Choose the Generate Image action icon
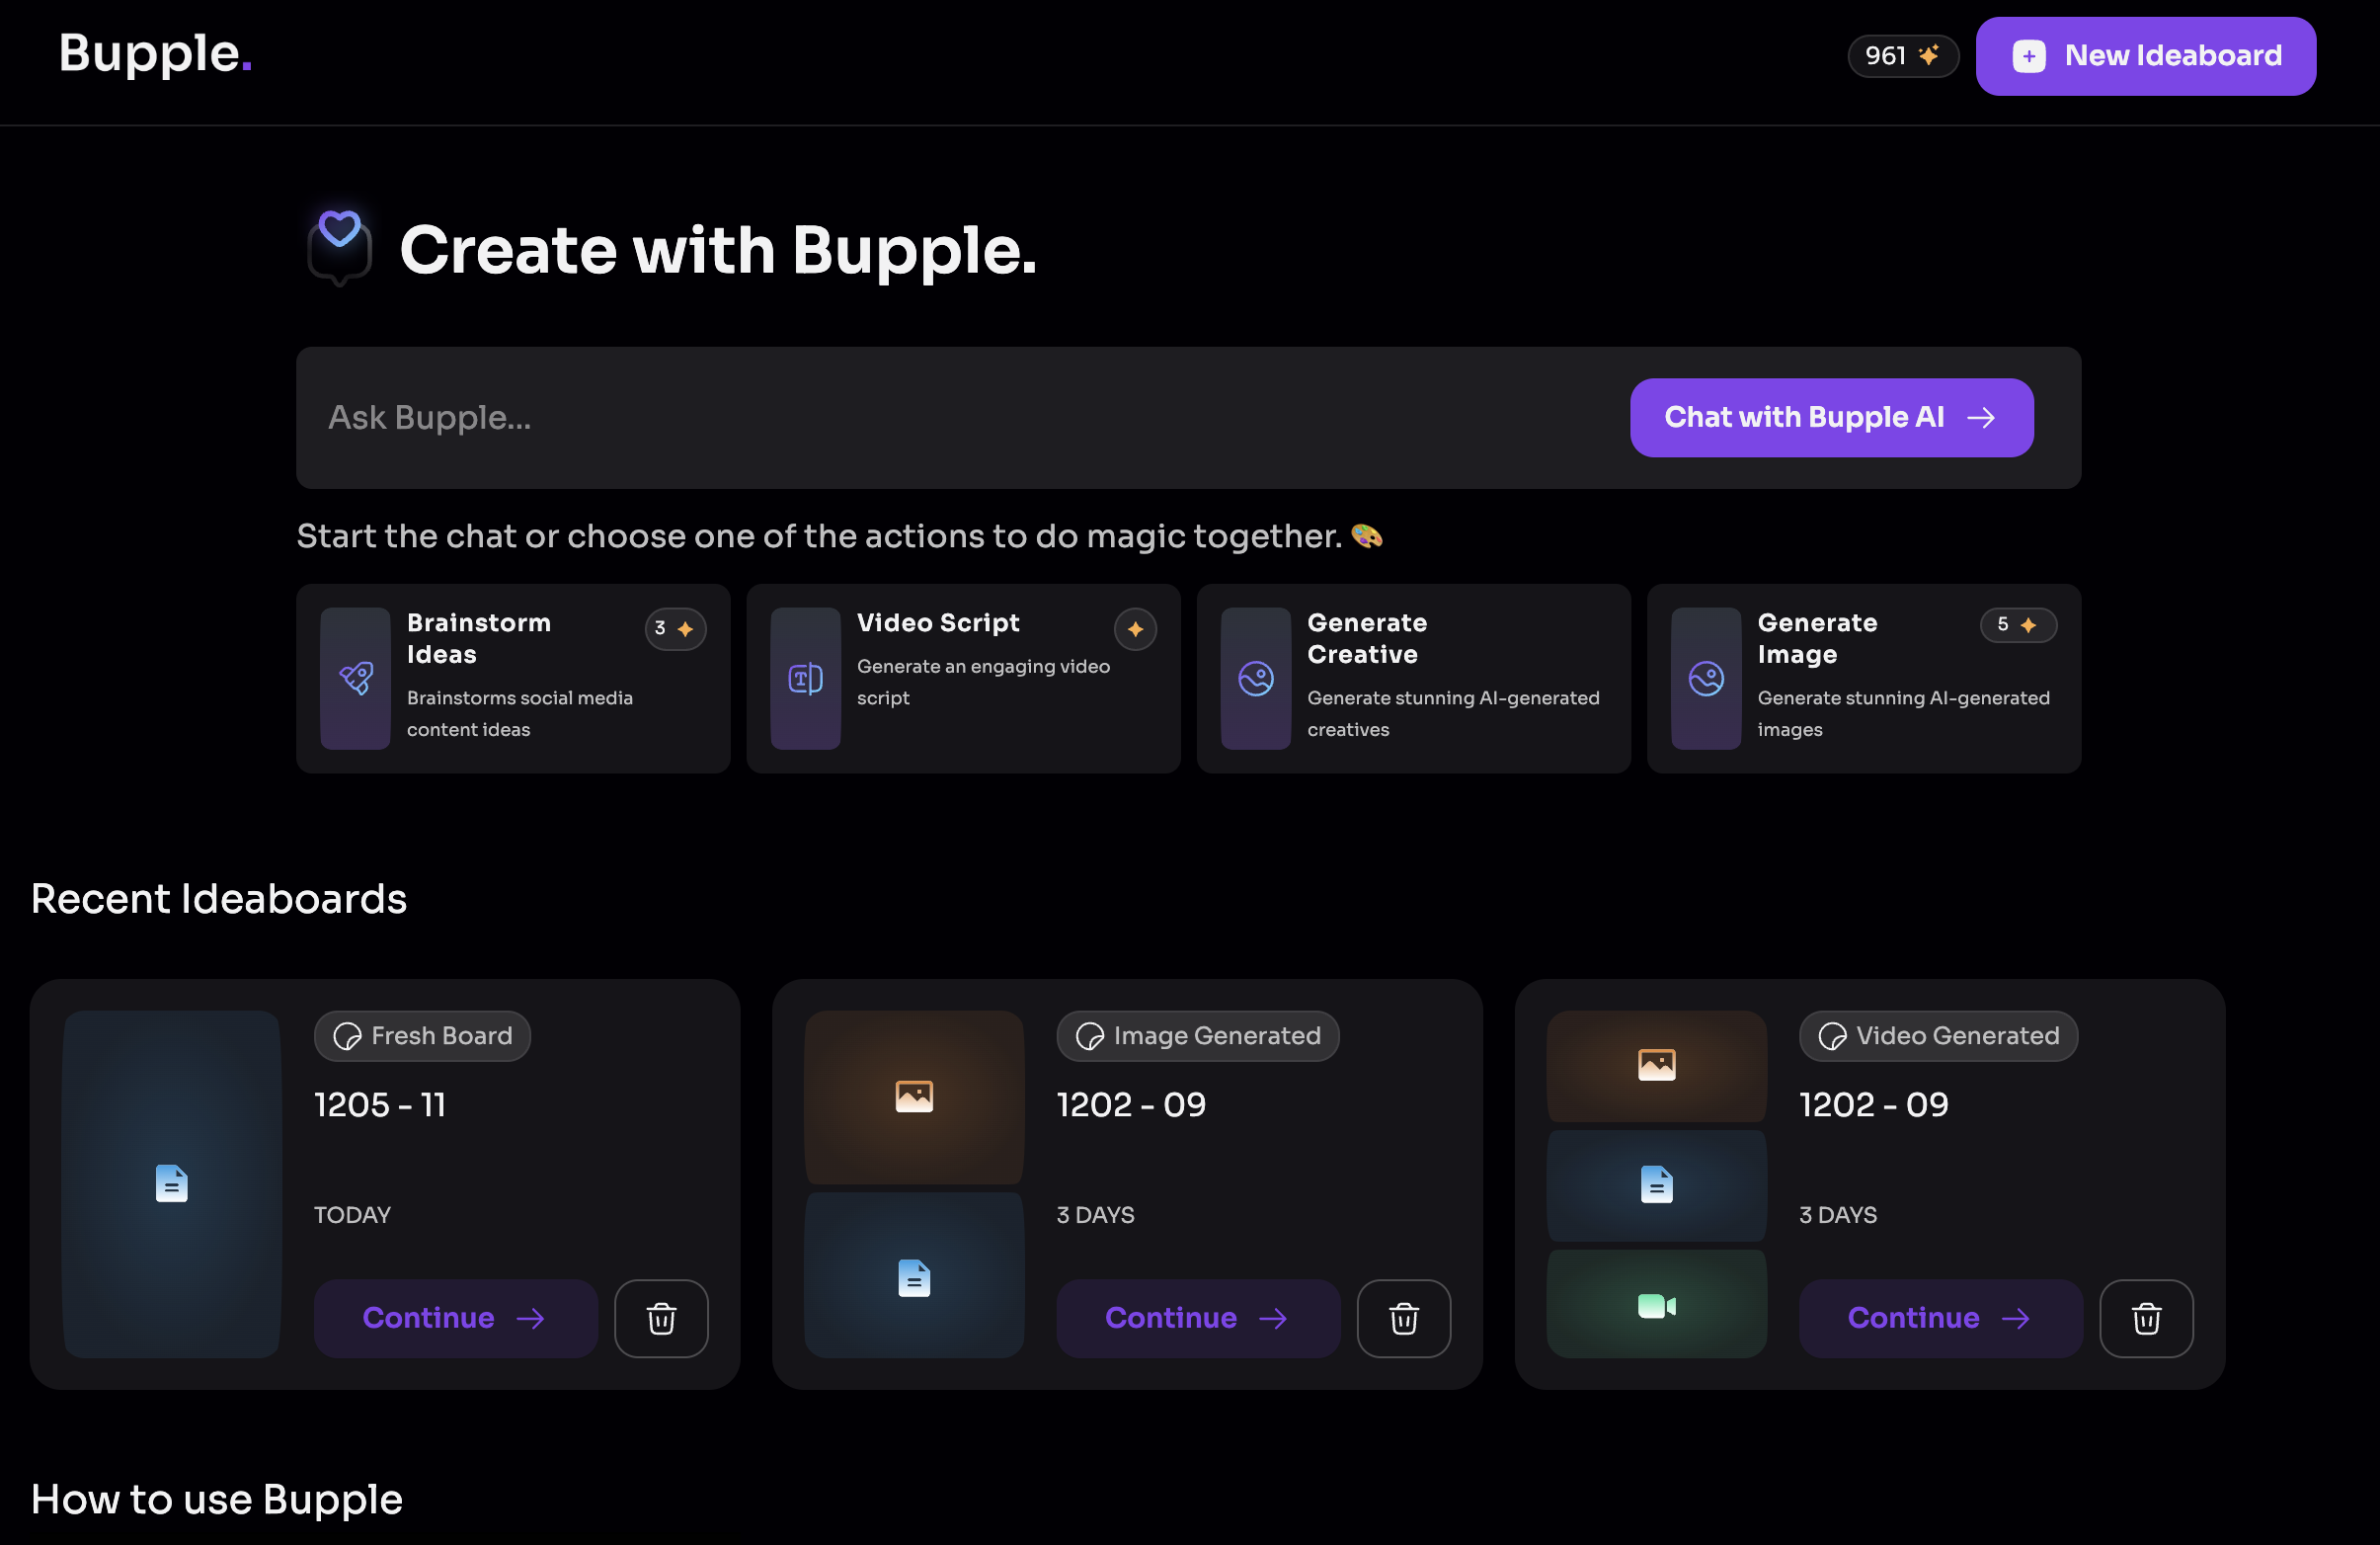Image resolution: width=2380 pixels, height=1545 pixels. [1705, 679]
